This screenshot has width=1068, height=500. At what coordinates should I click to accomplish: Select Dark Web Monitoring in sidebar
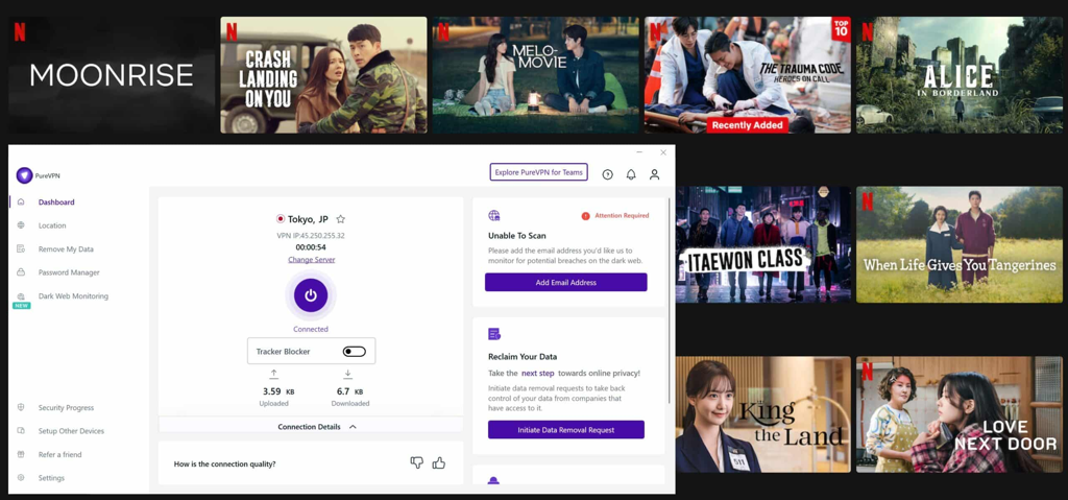point(73,296)
